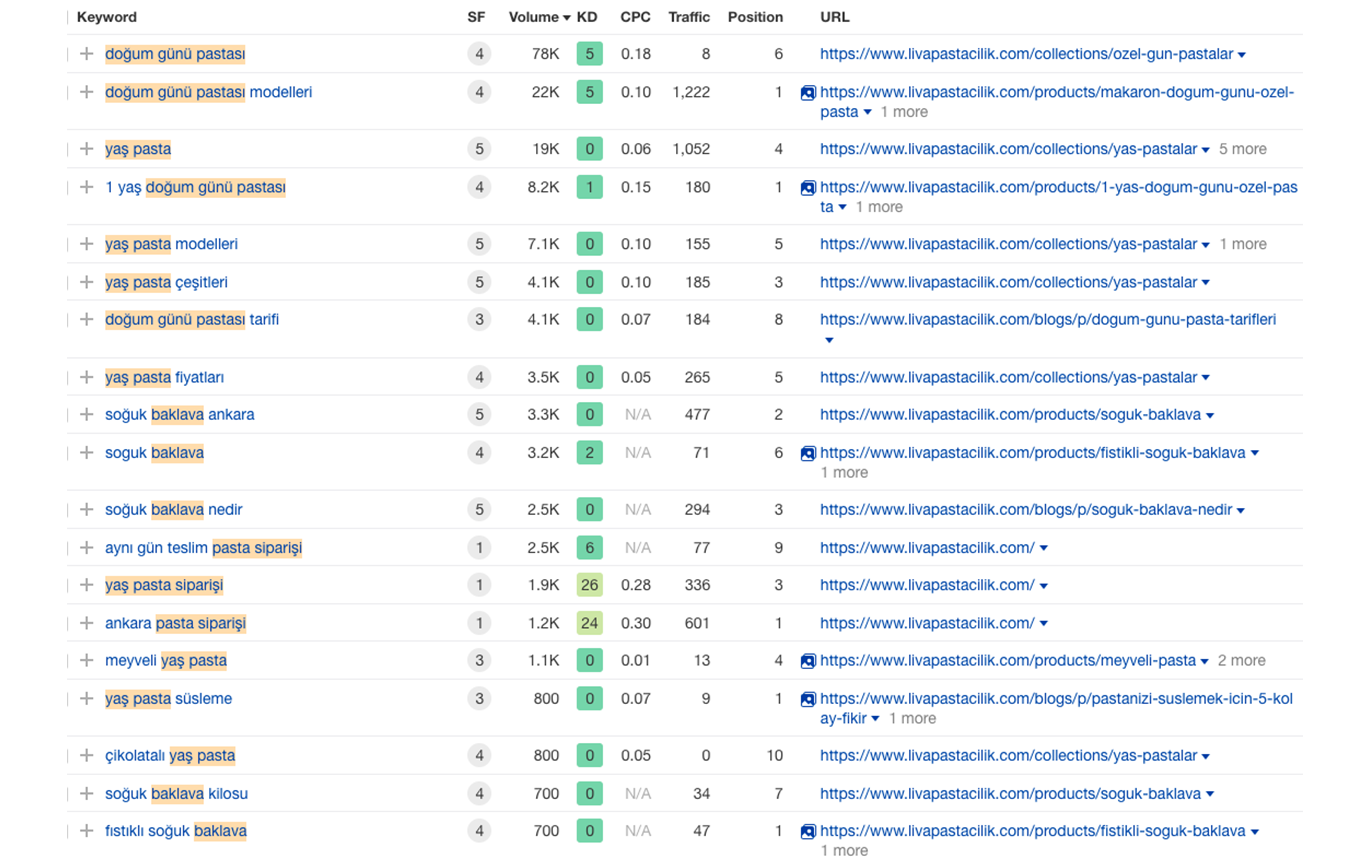Click the plus icon beside 'doğum günü pastası'
Viewport: 1367px width, 867px height.
(86, 54)
